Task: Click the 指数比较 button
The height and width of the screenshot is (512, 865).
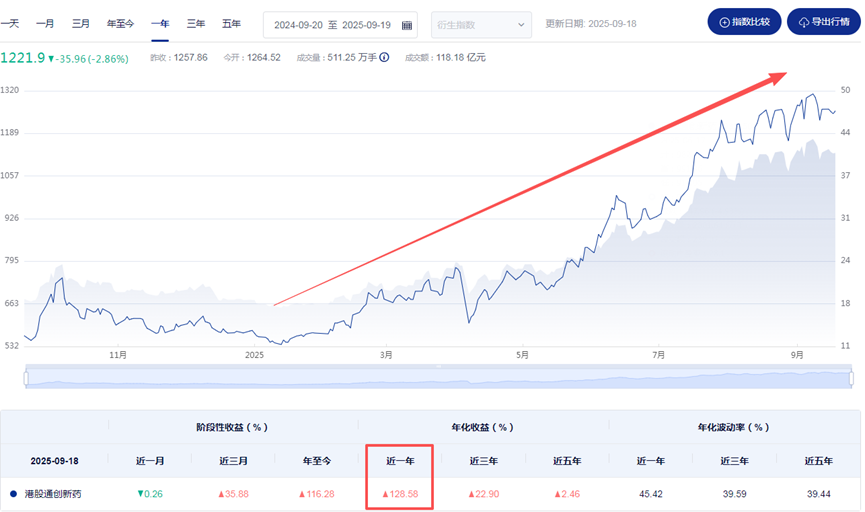Action: [744, 22]
